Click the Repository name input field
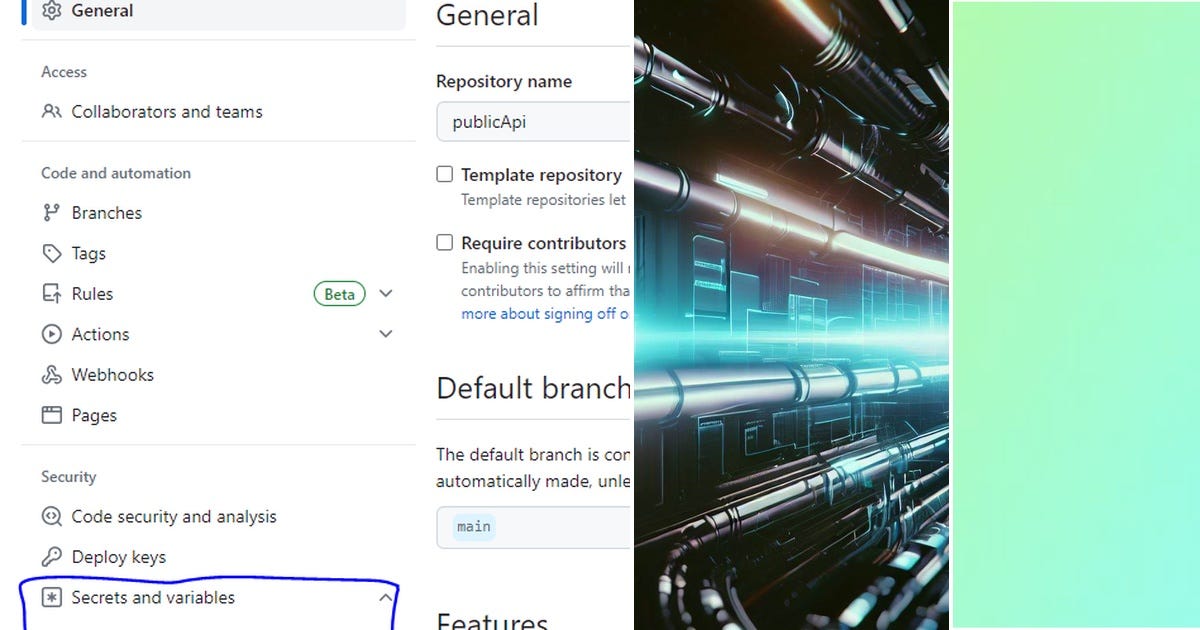 (534, 122)
